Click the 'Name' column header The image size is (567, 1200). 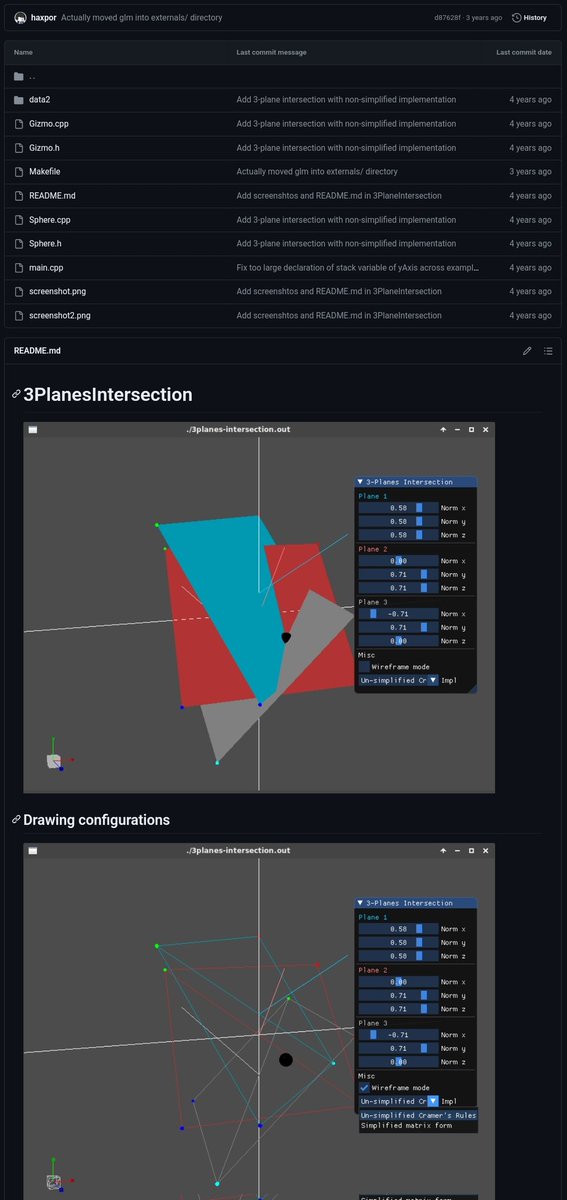coord(23,52)
